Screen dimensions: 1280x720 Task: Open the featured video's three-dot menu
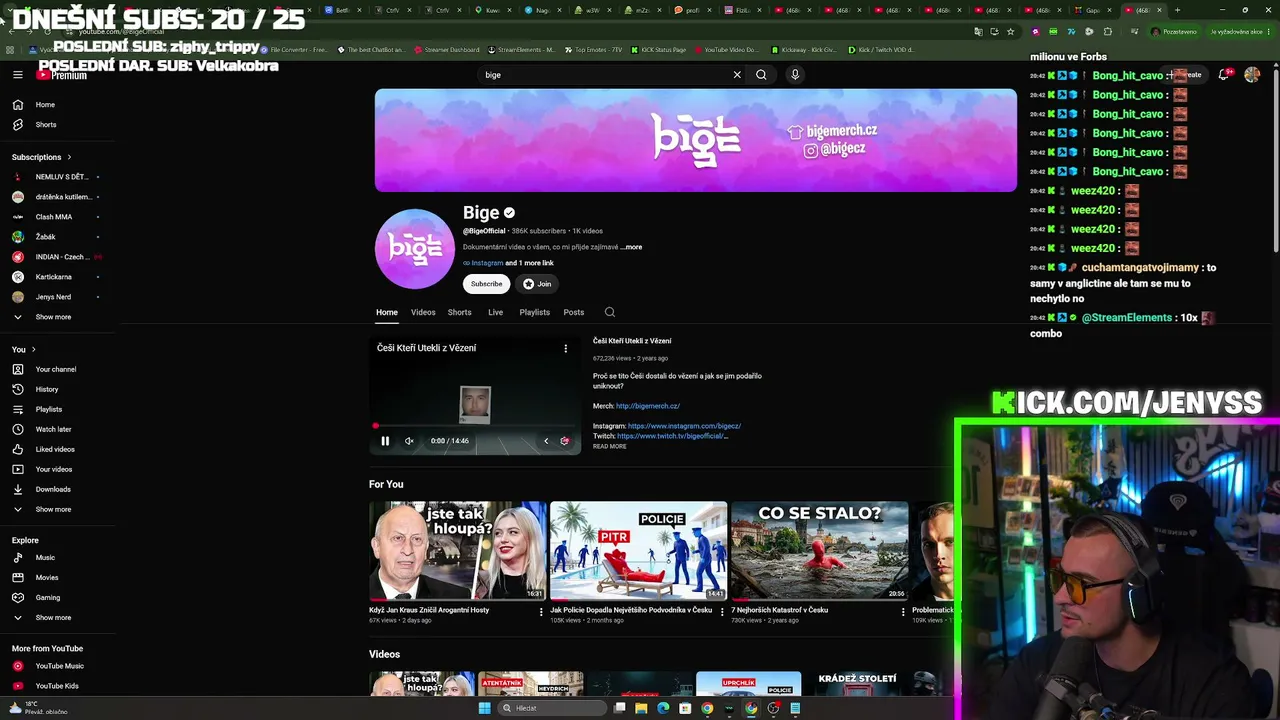[x=565, y=348]
